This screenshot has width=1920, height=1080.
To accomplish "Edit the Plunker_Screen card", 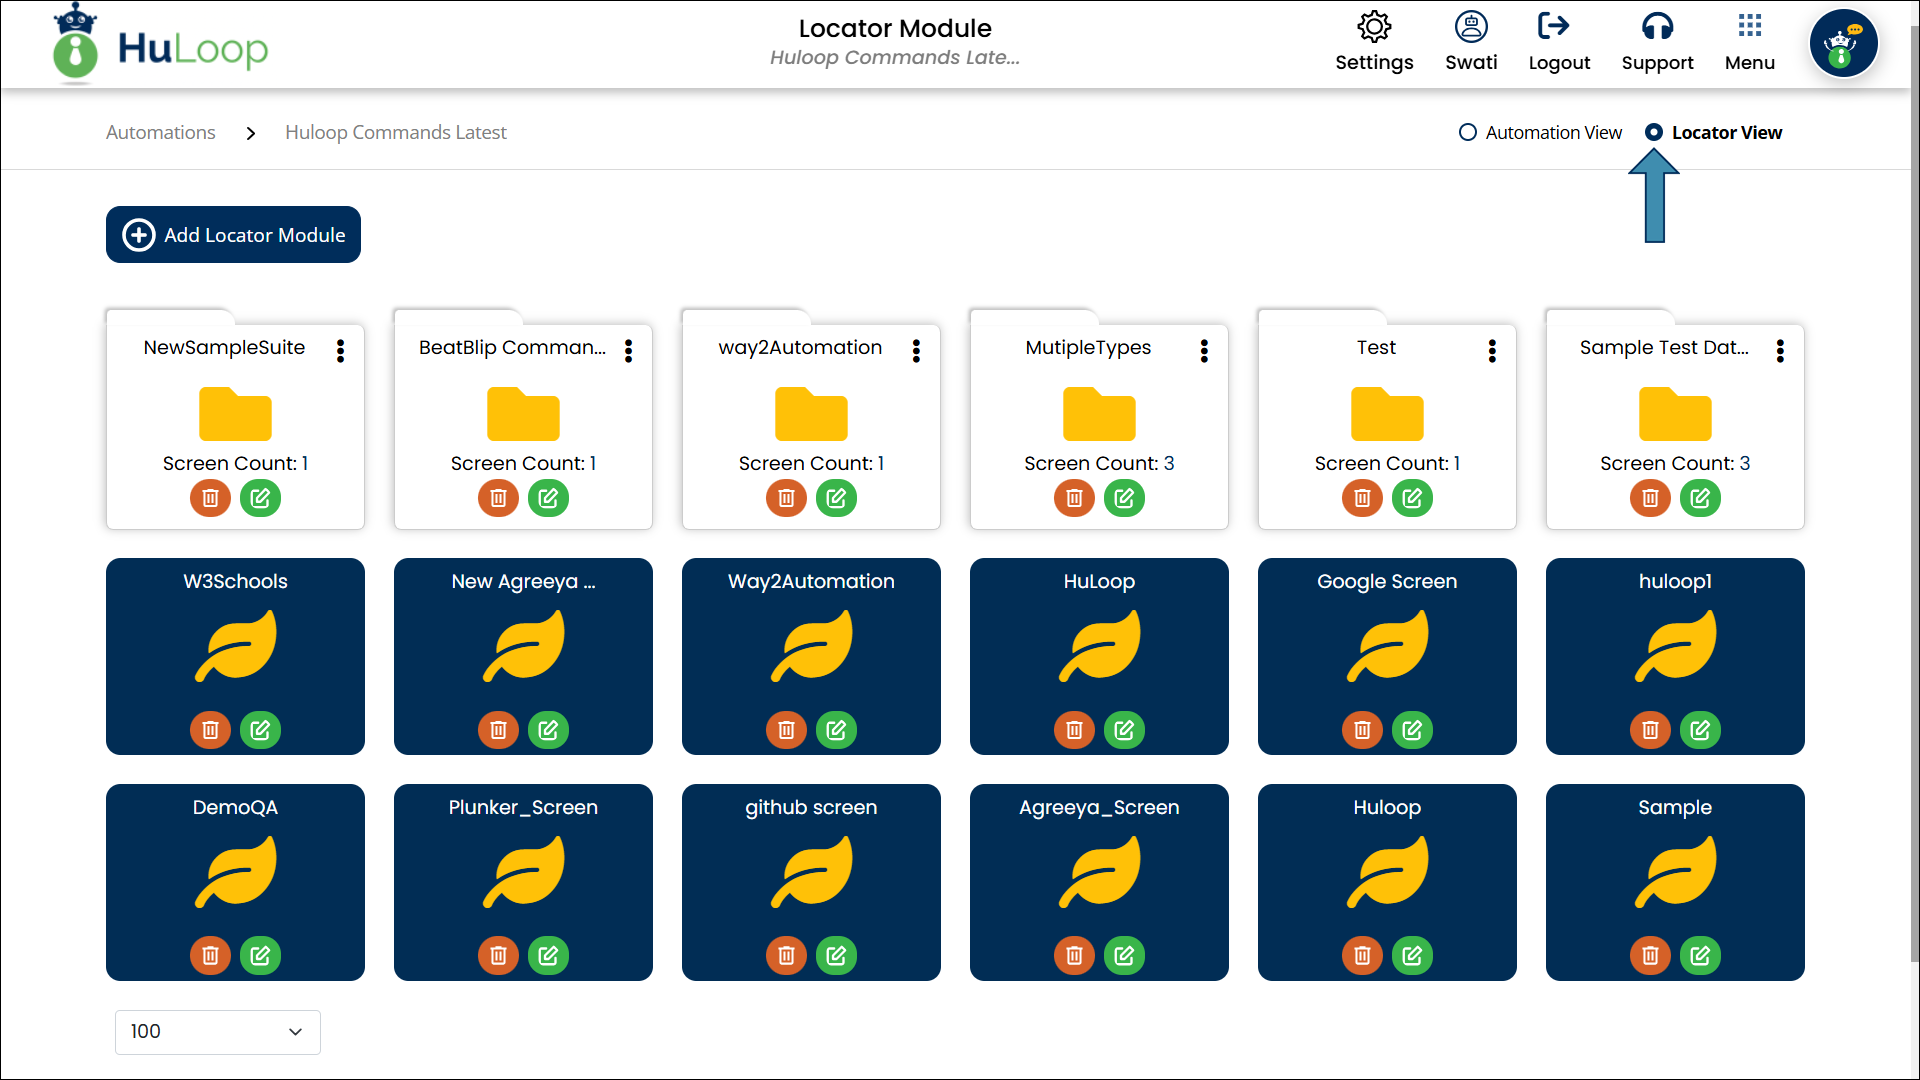I will click(548, 956).
